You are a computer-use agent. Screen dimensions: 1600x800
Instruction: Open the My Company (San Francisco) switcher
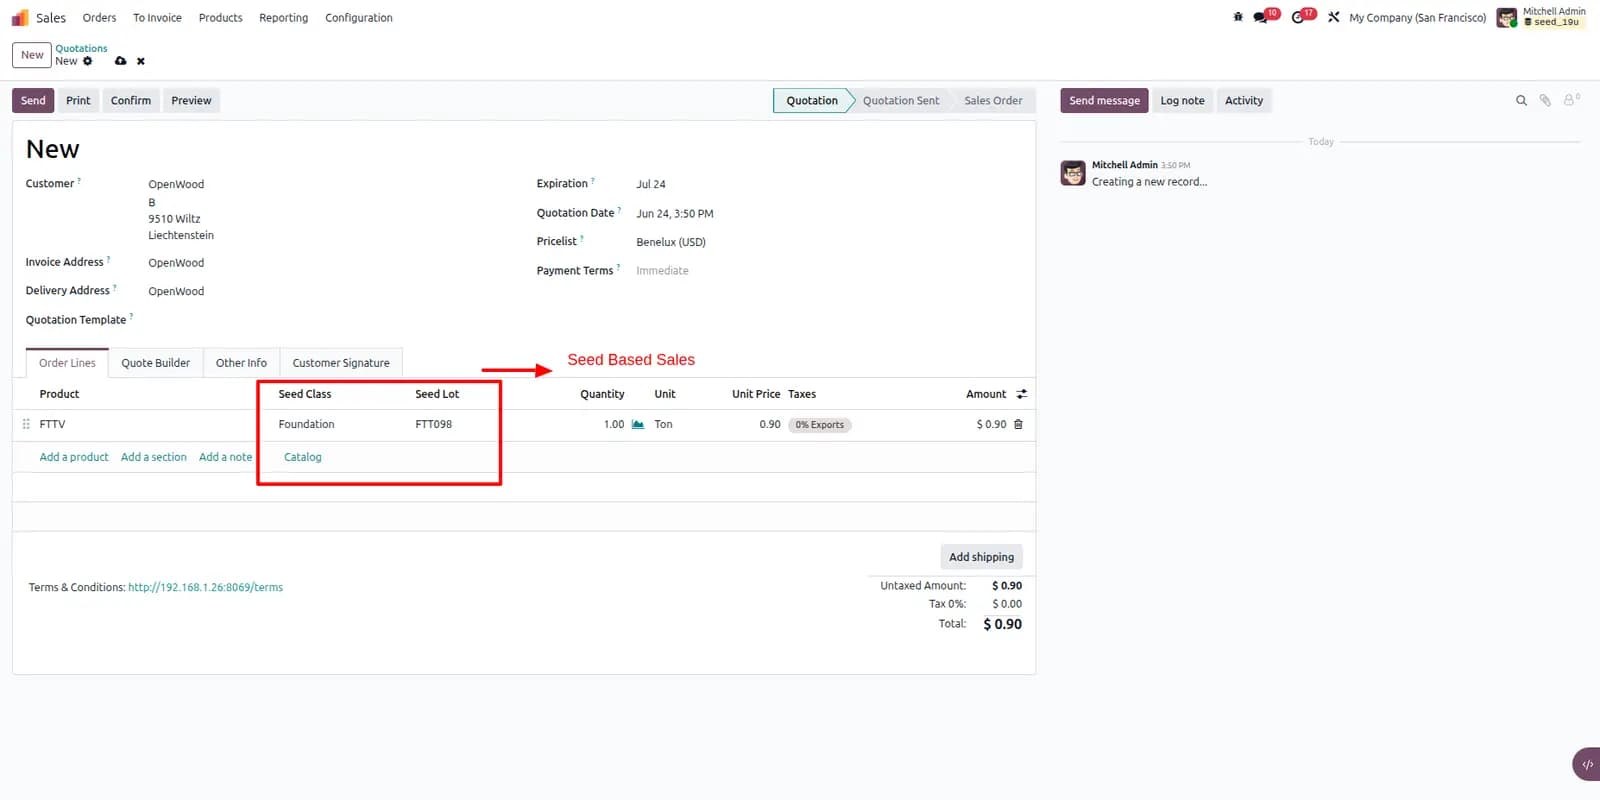coord(1417,18)
